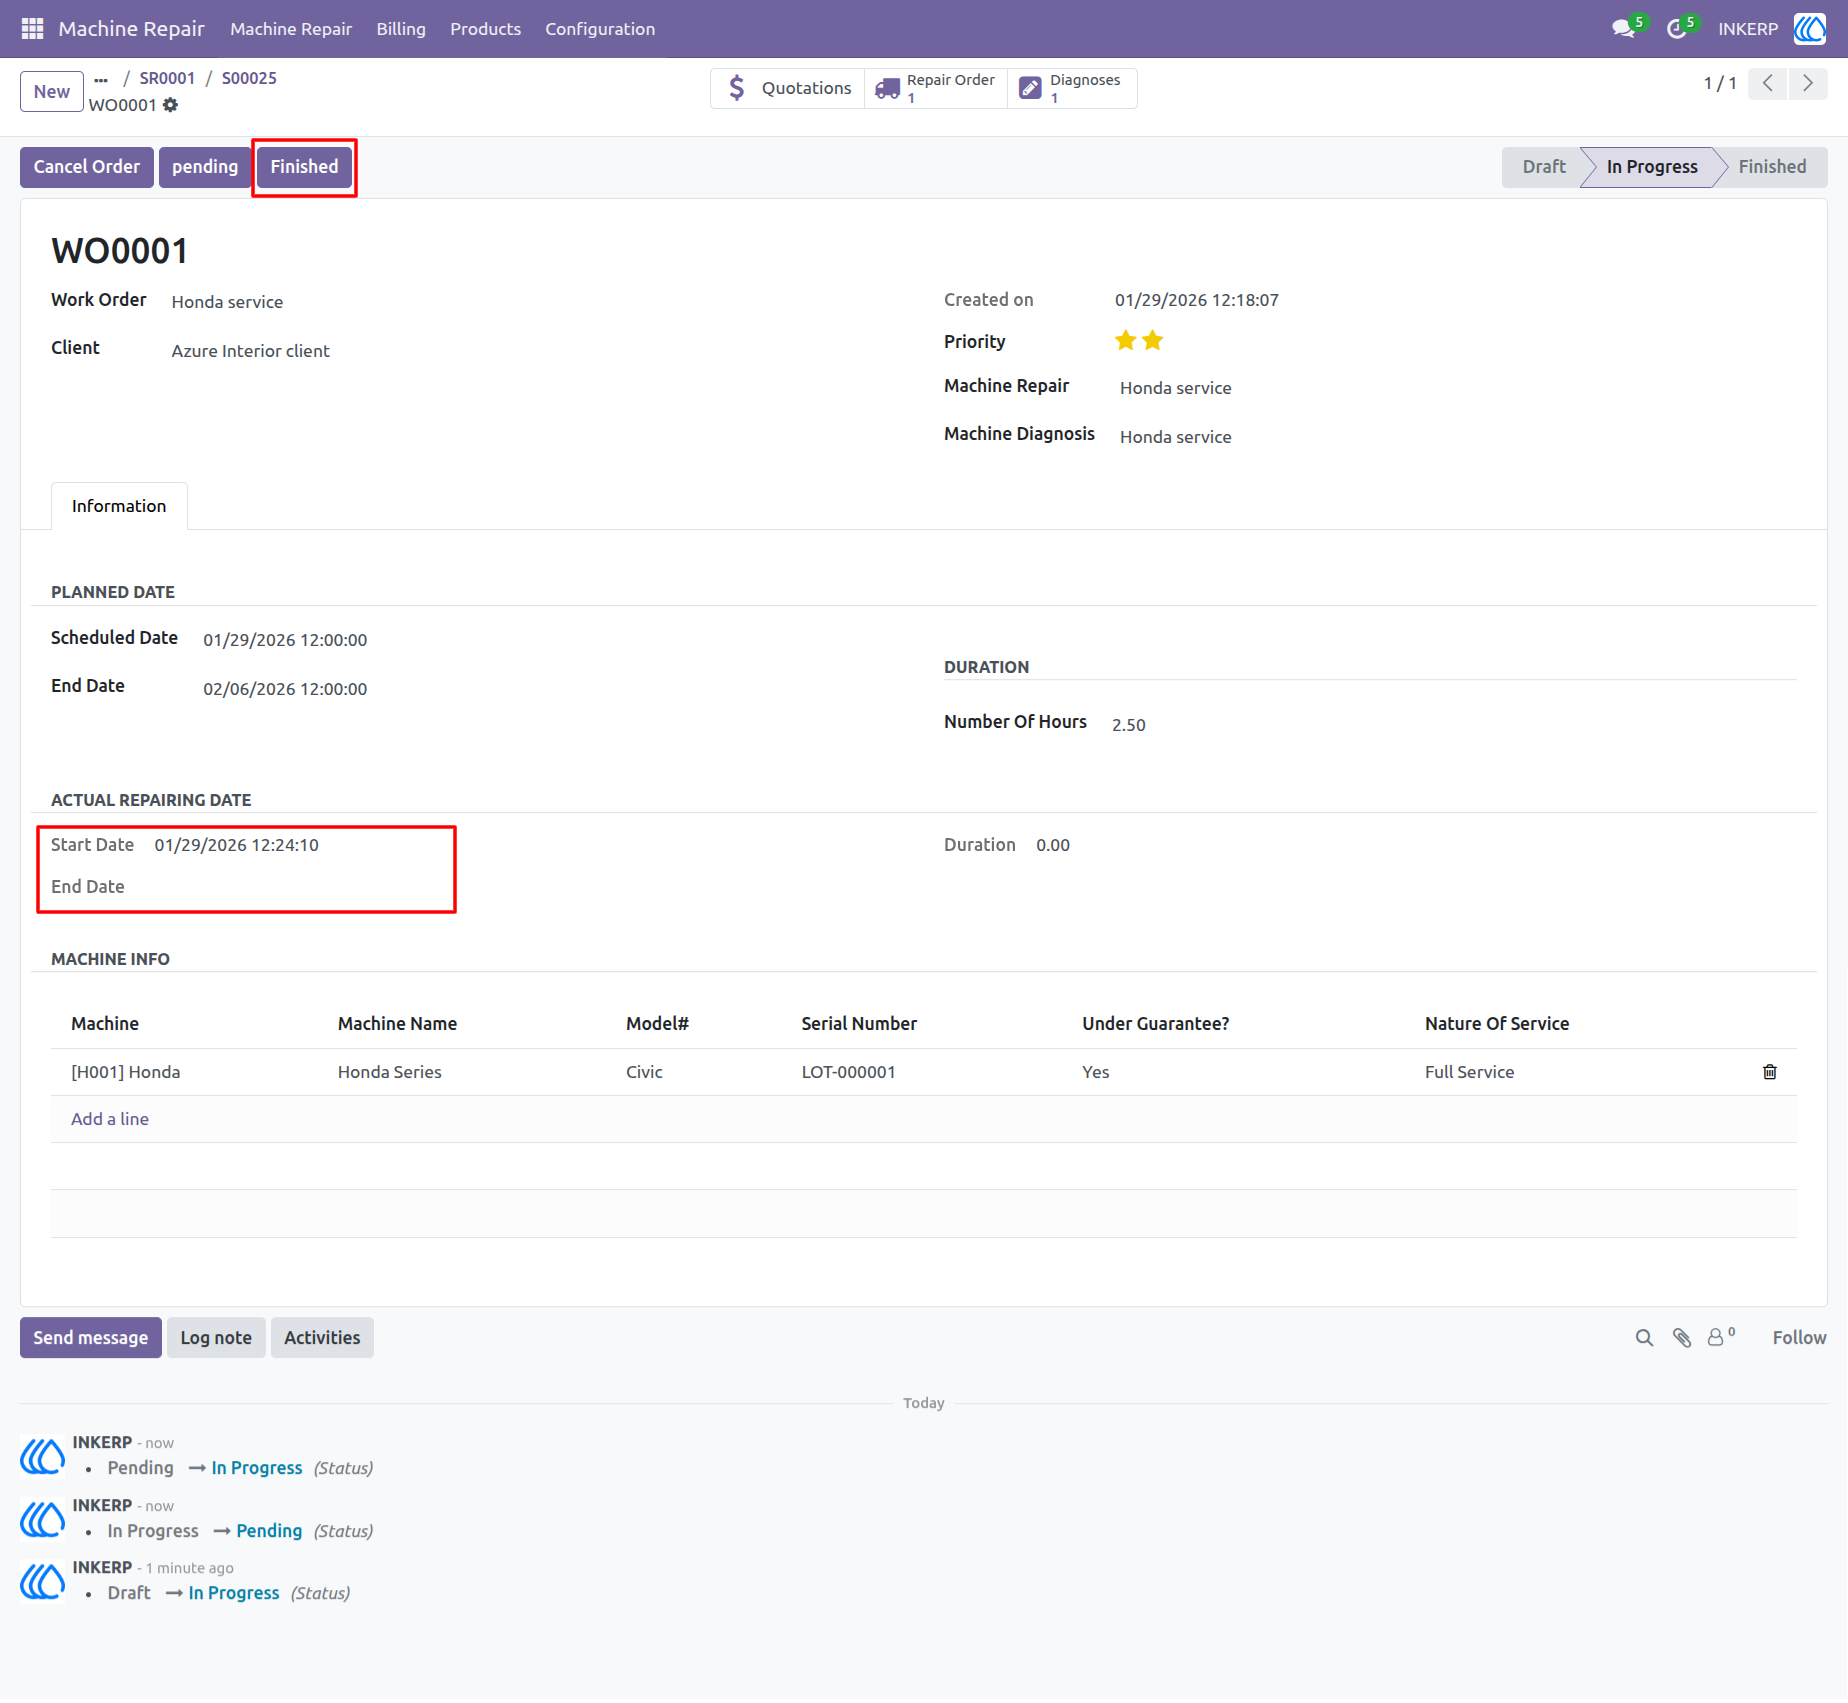Delete the Honda machine line trash icon

pos(1770,1072)
